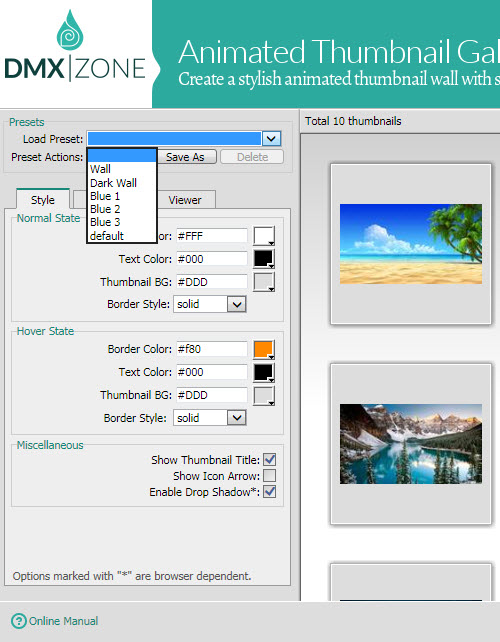Click Normal State Thumbnail BG #DDD field
This screenshot has height=642, width=500.
[212, 282]
